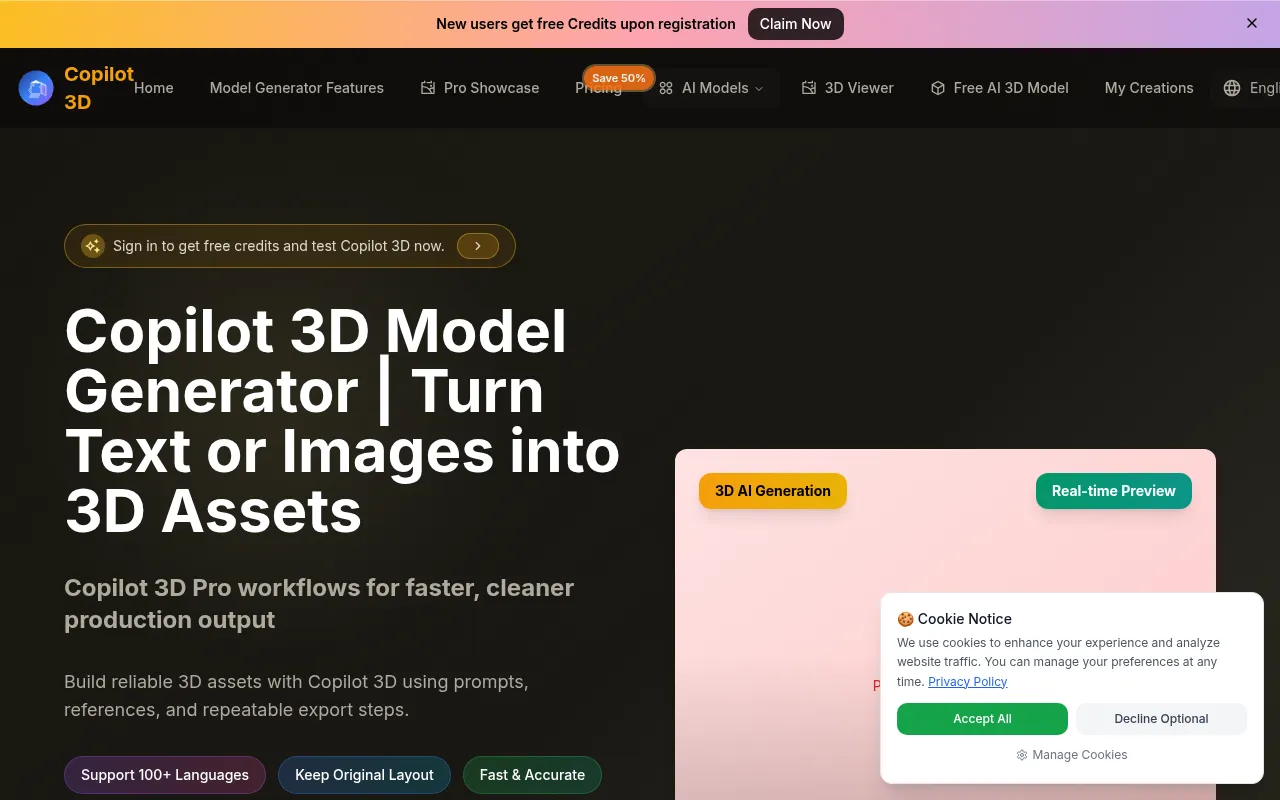This screenshot has width=1280, height=800.
Task: Click the AI Models grid icon
Action: click(x=666, y=88)
